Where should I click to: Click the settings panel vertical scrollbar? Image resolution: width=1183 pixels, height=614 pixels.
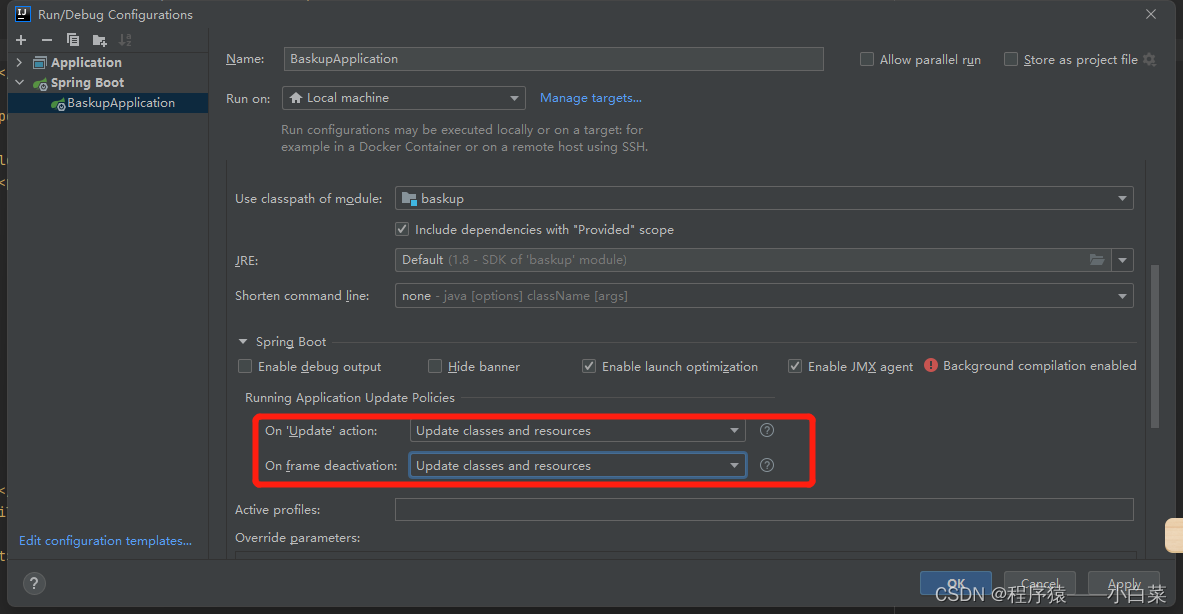pyautogui.click(x=1154, y=346)
